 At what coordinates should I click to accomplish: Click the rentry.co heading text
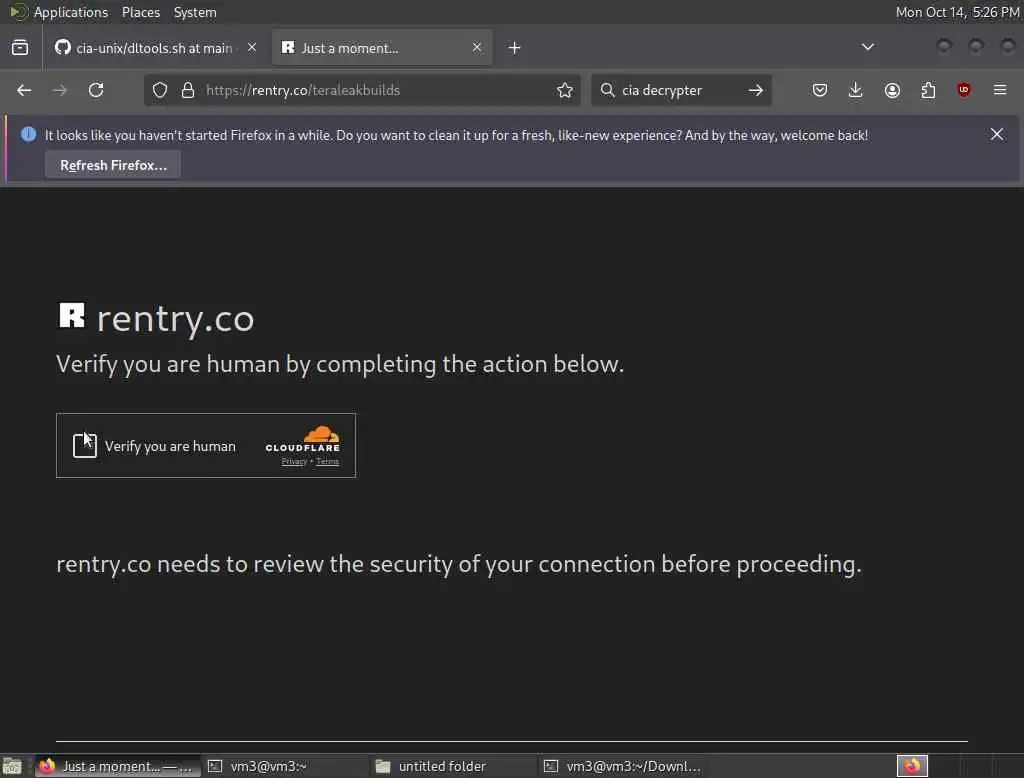click(x=175, y=319)
